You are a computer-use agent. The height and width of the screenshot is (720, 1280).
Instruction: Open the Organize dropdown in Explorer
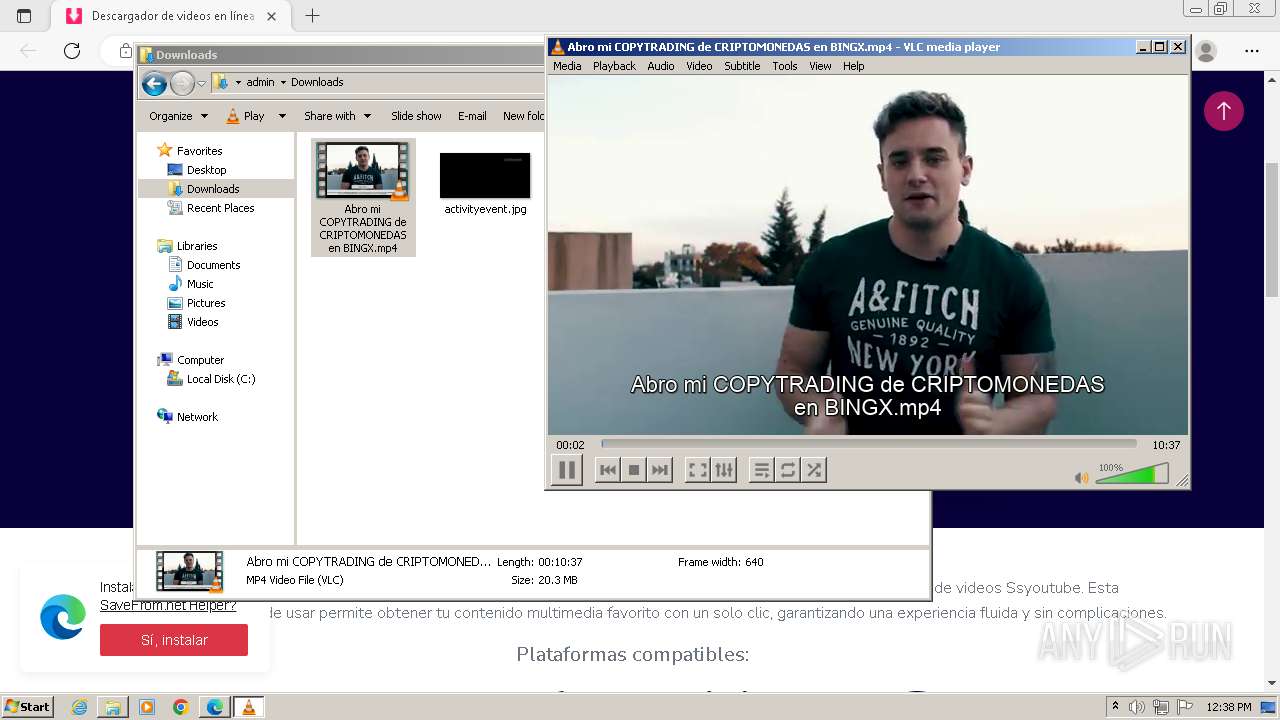[x=178, y=116]
